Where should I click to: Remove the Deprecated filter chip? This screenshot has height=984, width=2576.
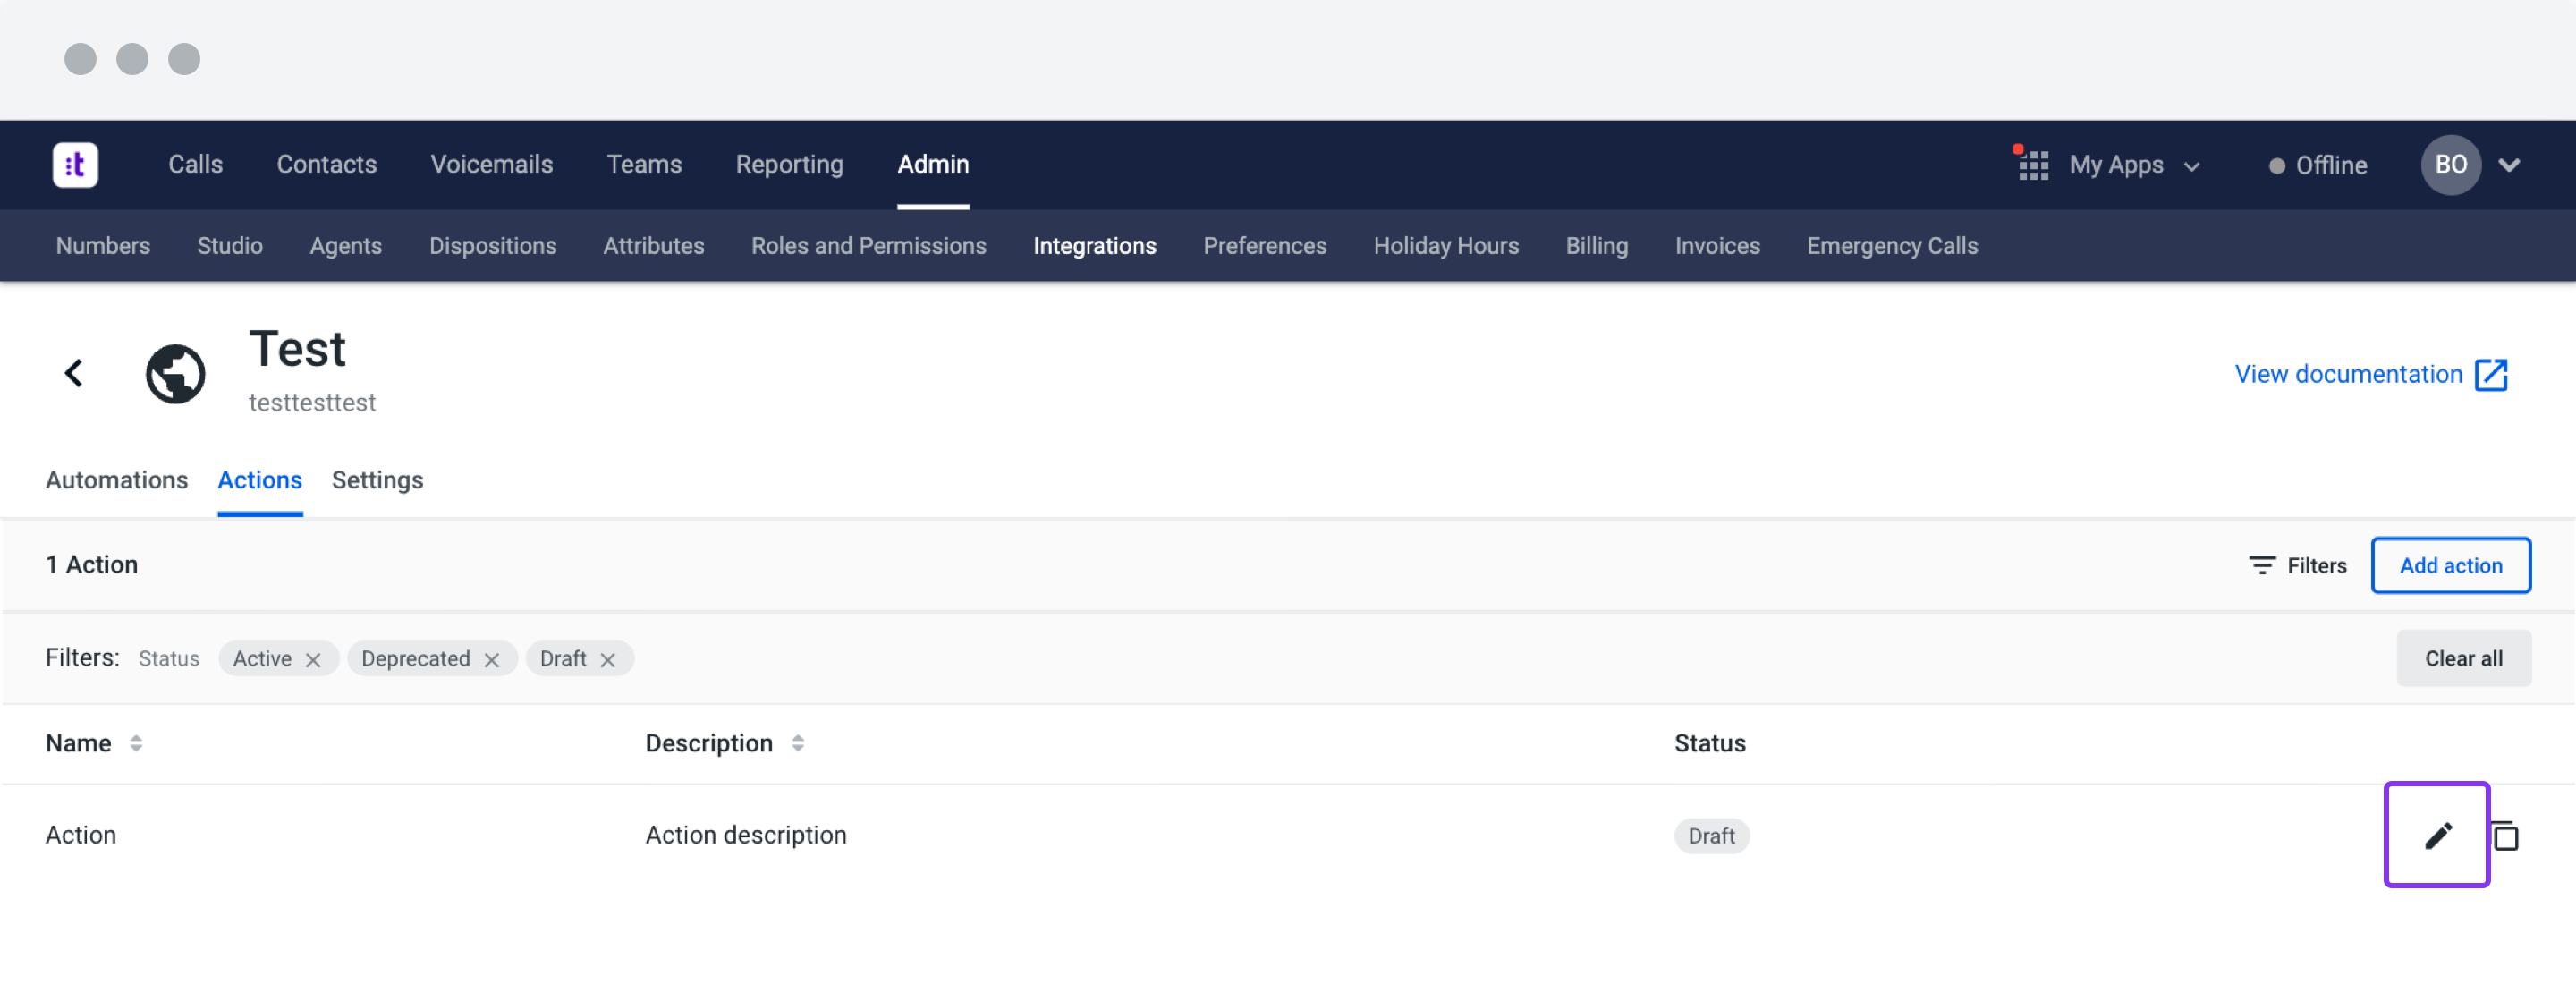pos(491,660)
